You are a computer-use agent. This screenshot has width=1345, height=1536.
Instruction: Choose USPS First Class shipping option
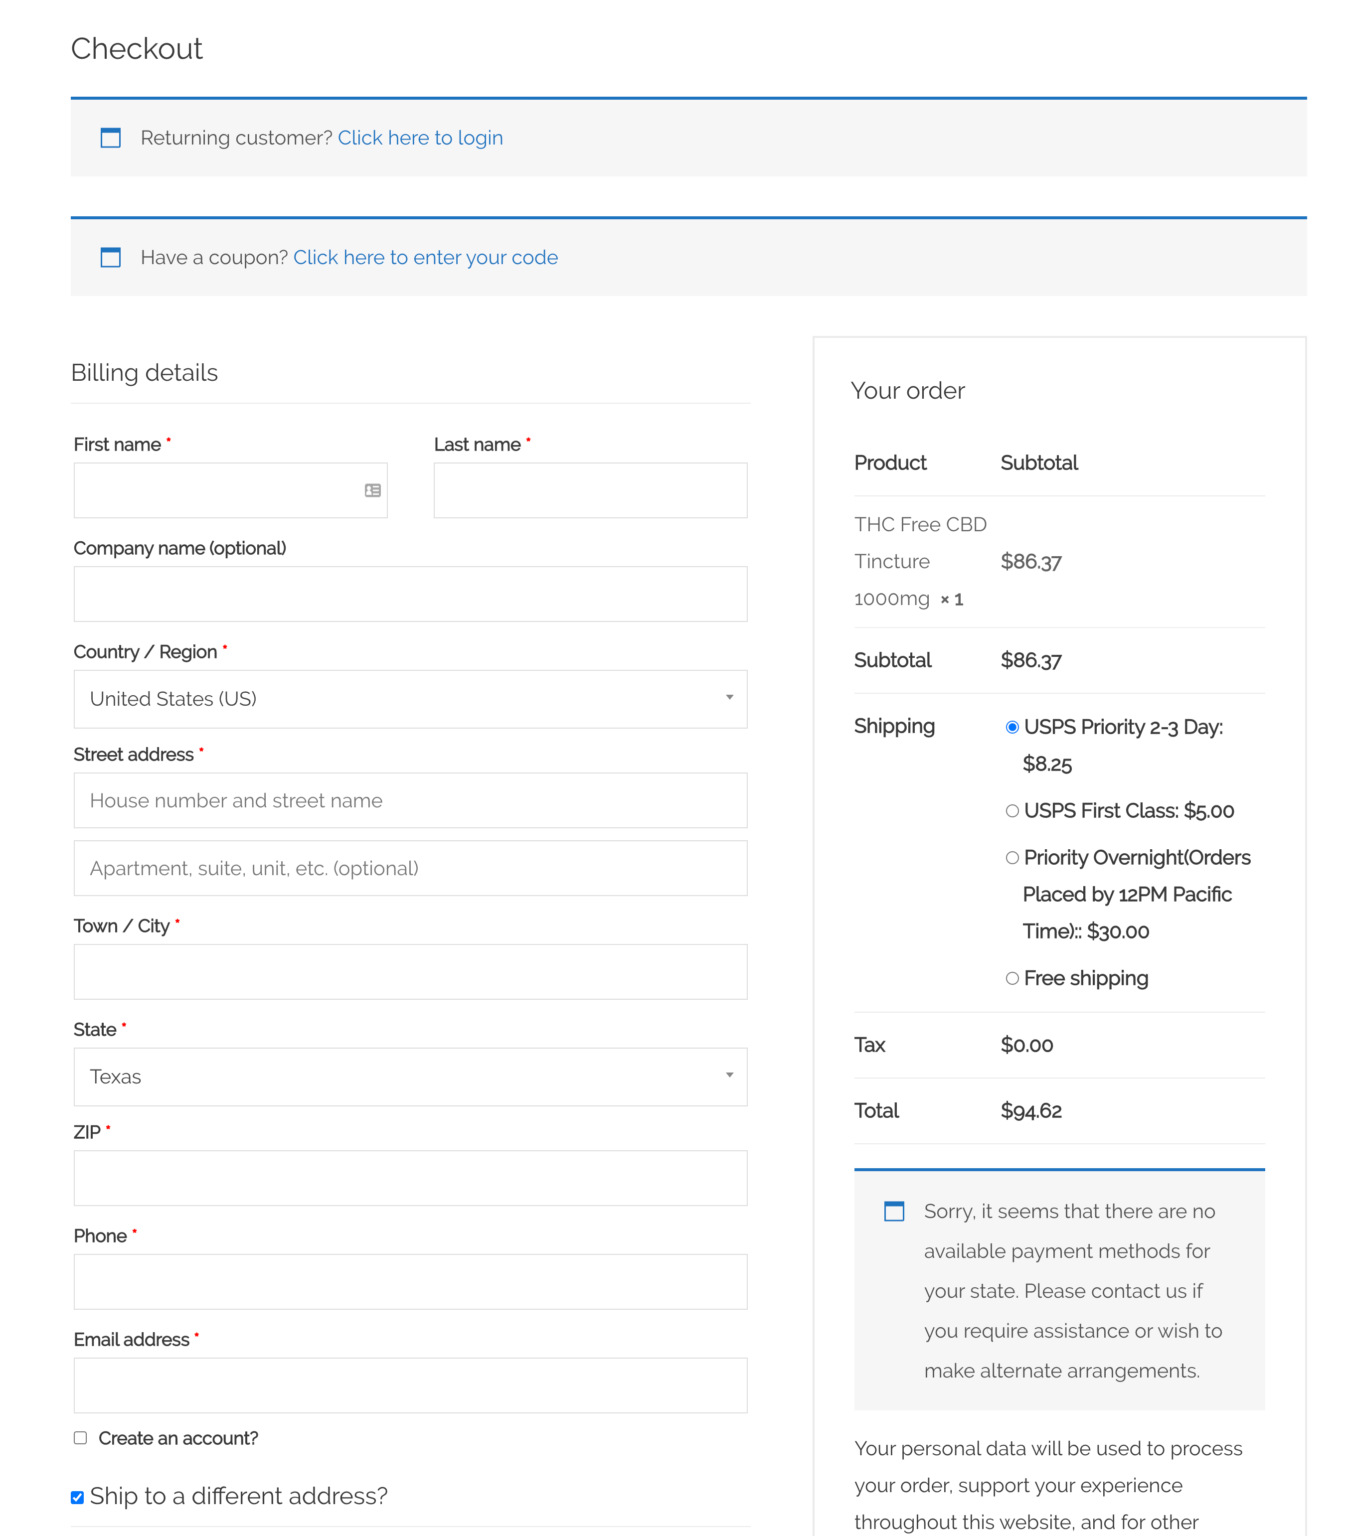point(1012,811)
